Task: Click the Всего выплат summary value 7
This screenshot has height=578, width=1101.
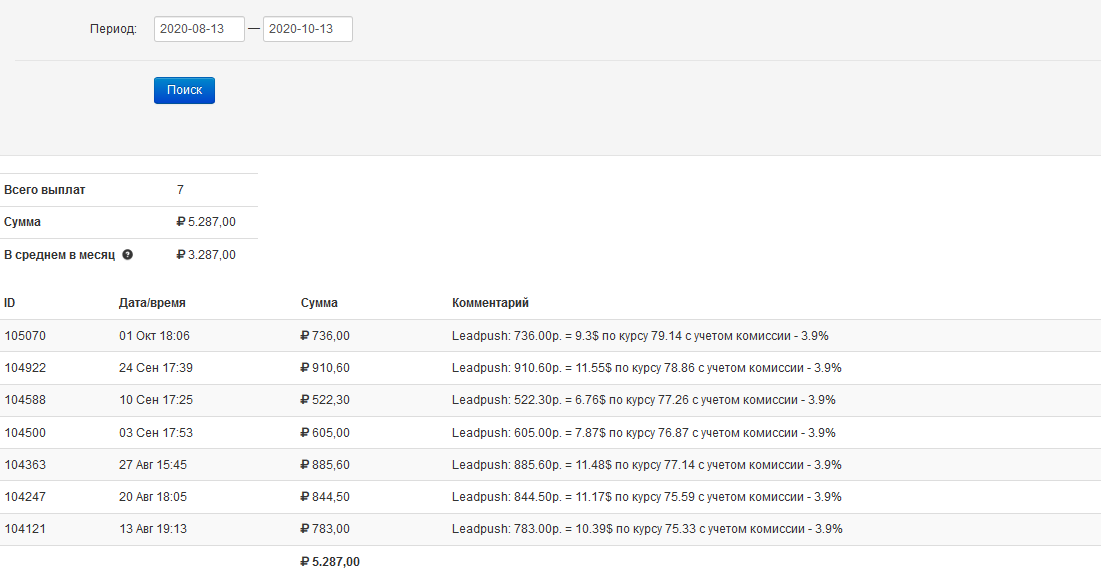Action: coord(180,190)
